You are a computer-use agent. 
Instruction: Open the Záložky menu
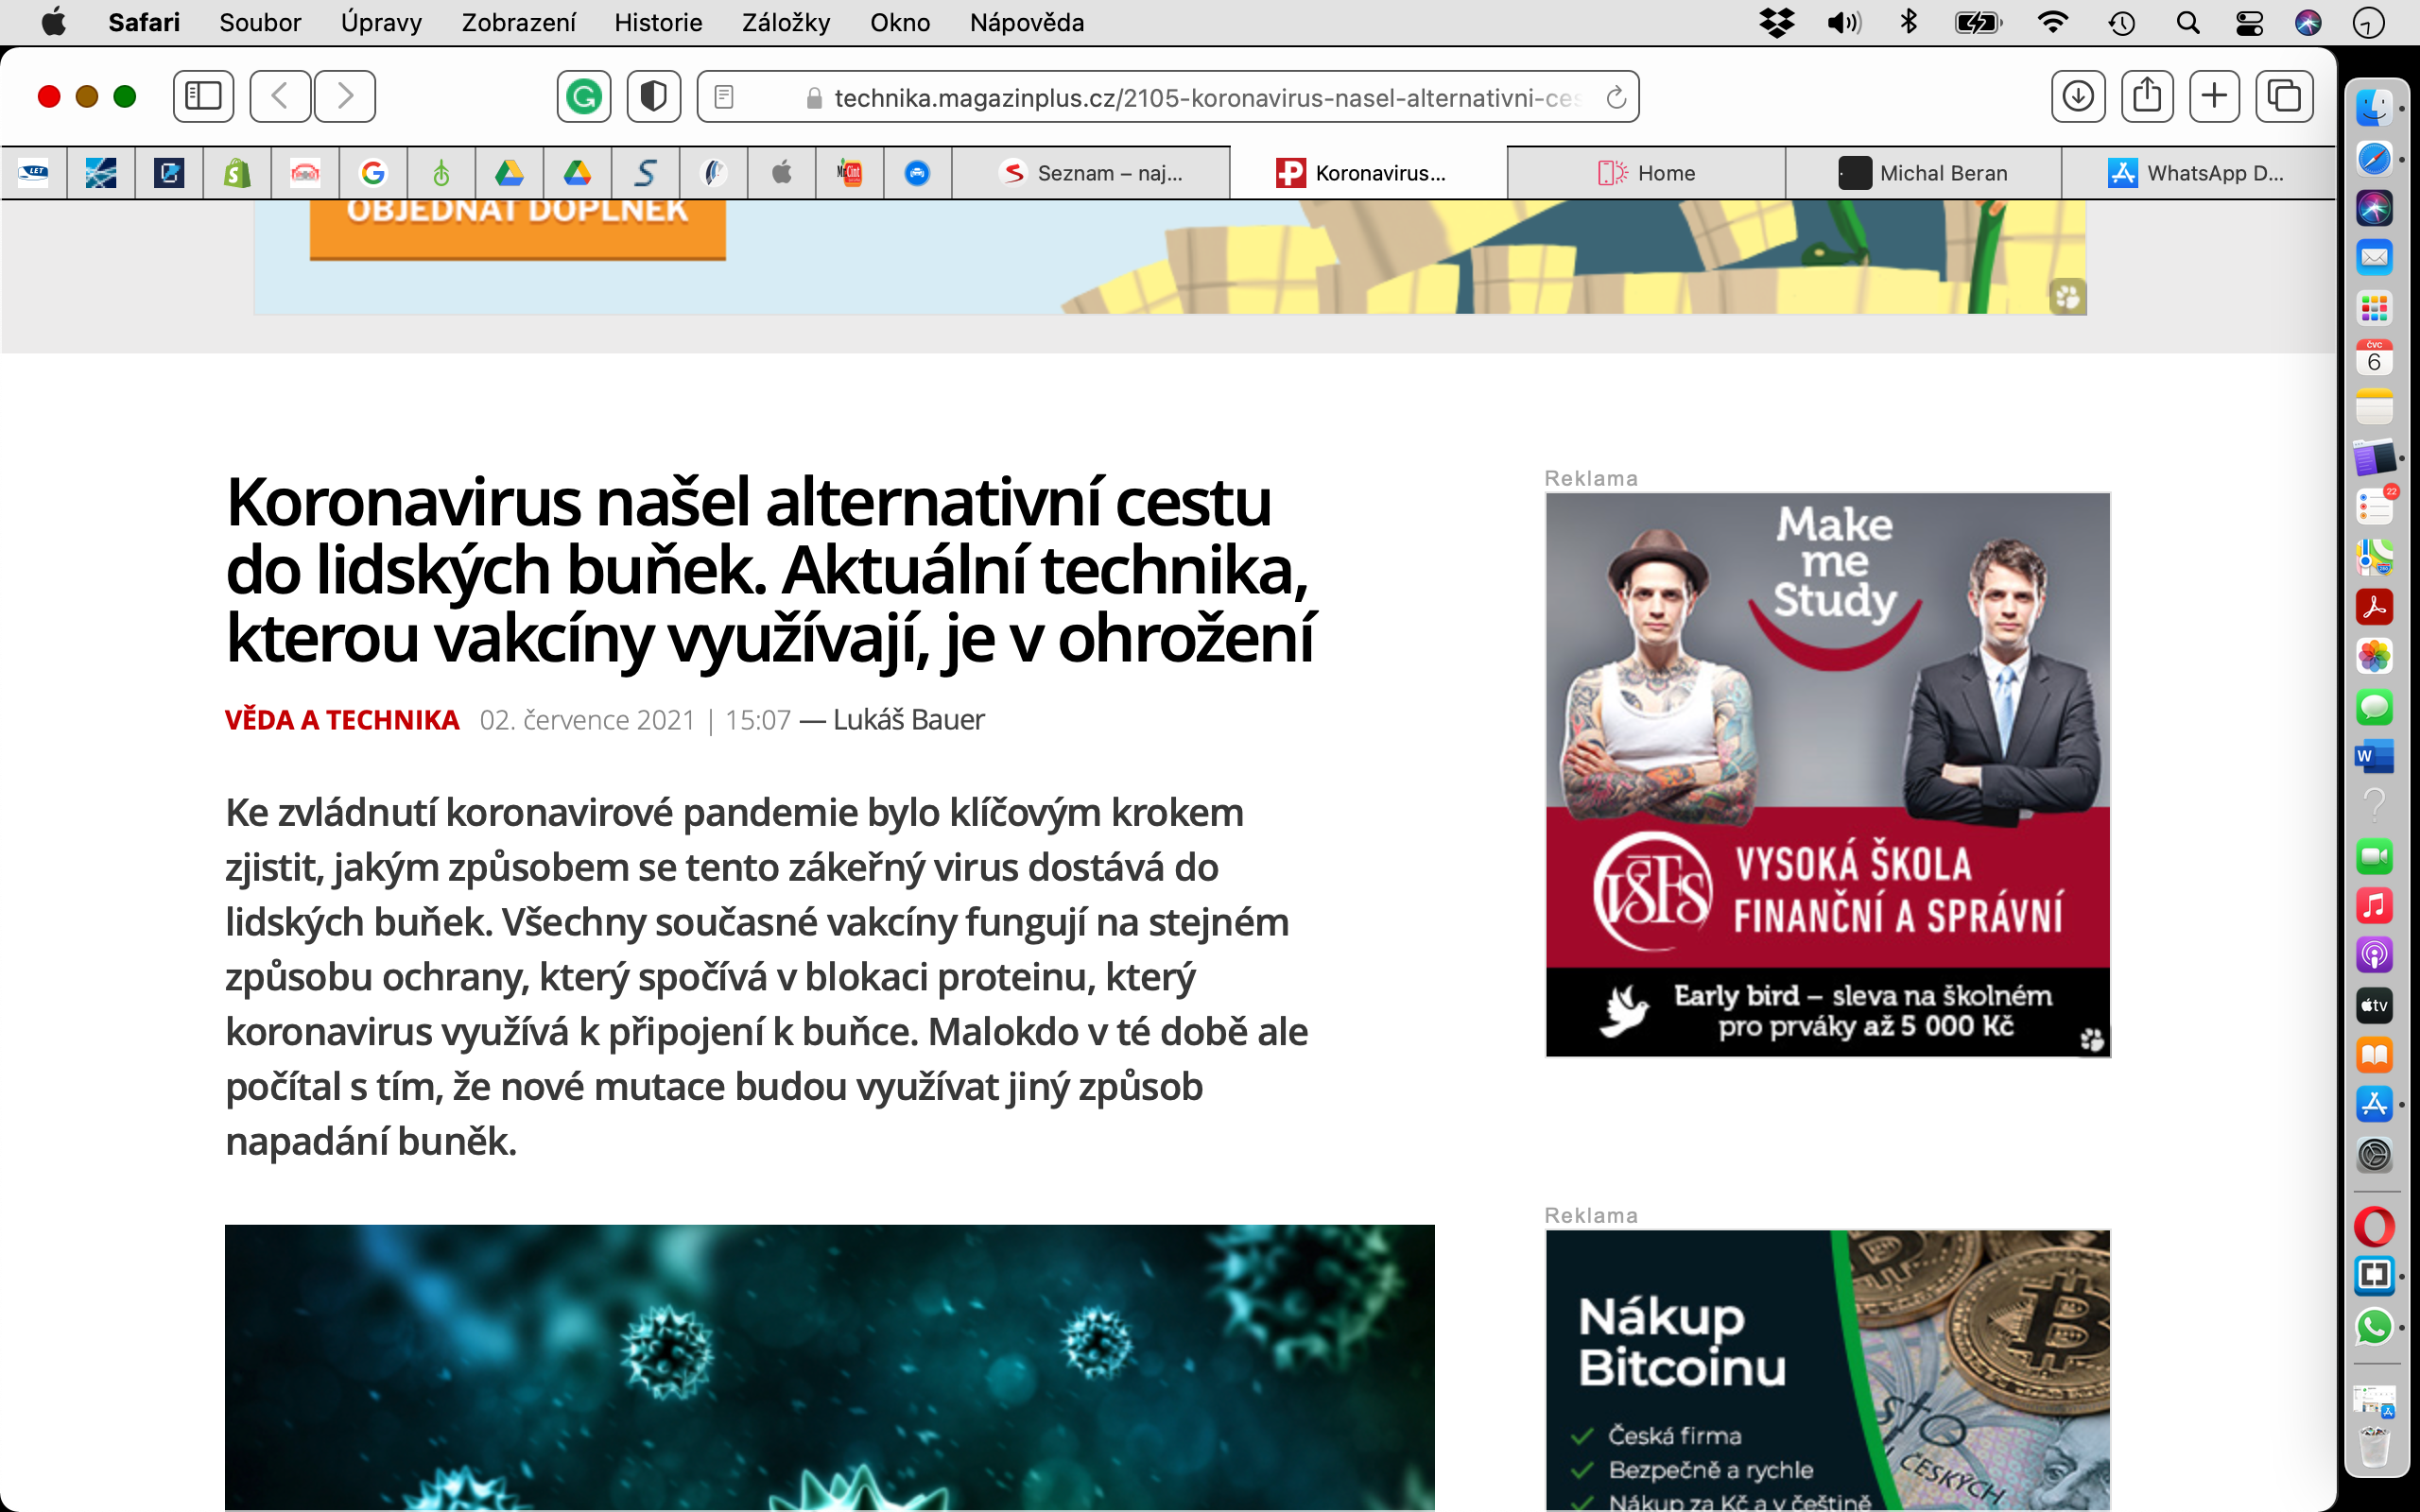click(x=785, y=22)
